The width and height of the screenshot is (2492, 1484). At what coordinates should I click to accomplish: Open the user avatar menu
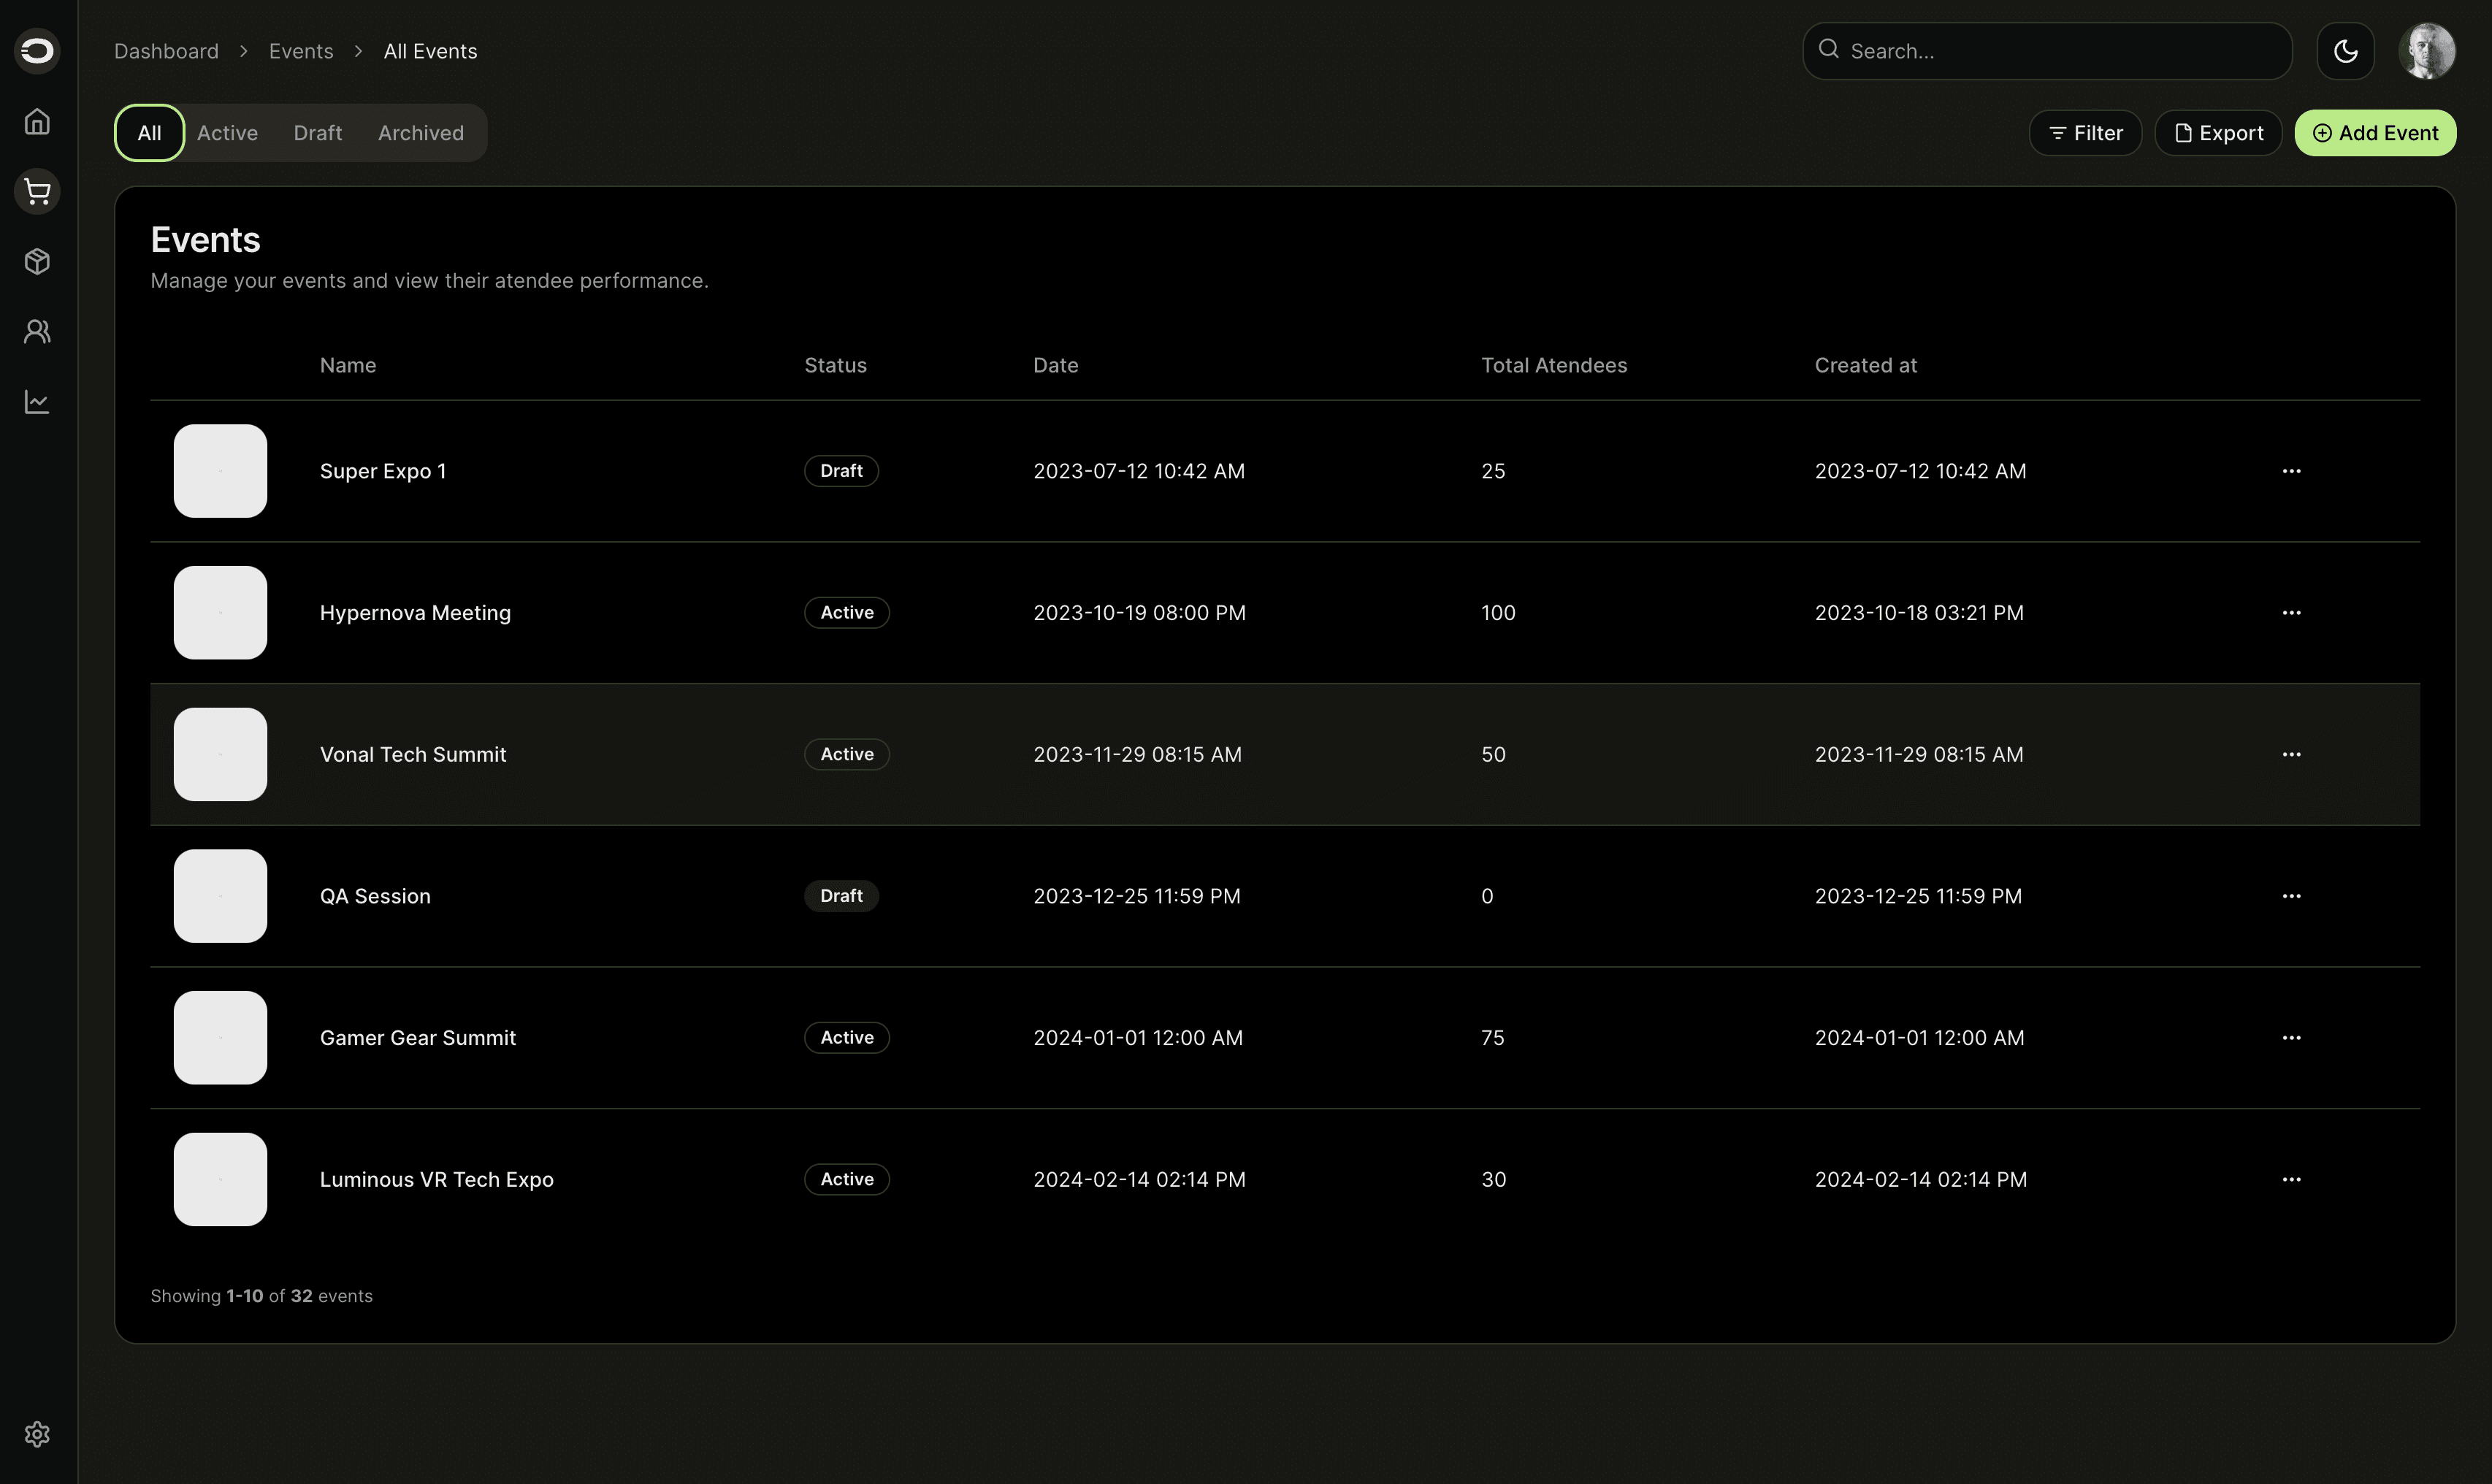tap(2427, 51)
